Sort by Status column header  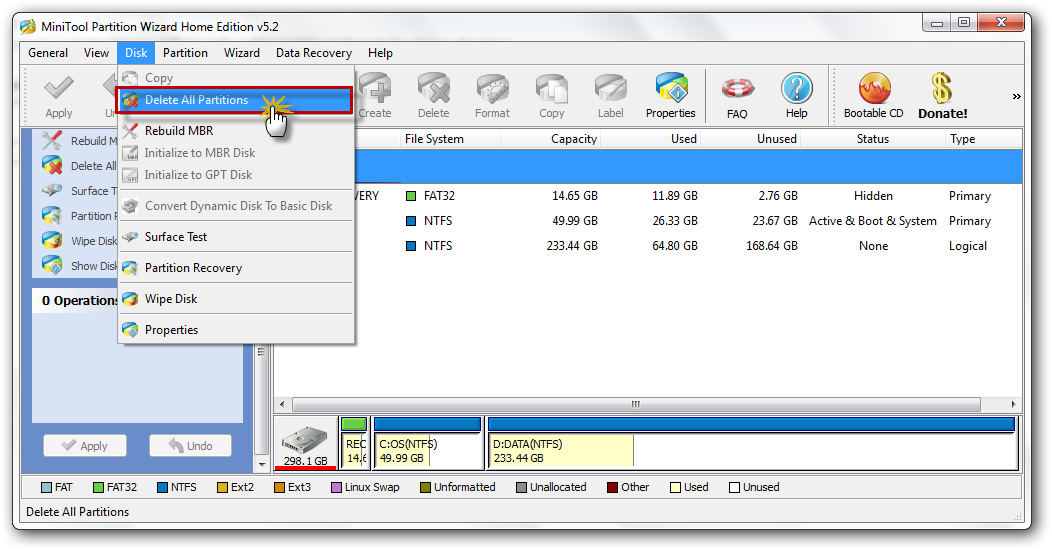point(872,139)
